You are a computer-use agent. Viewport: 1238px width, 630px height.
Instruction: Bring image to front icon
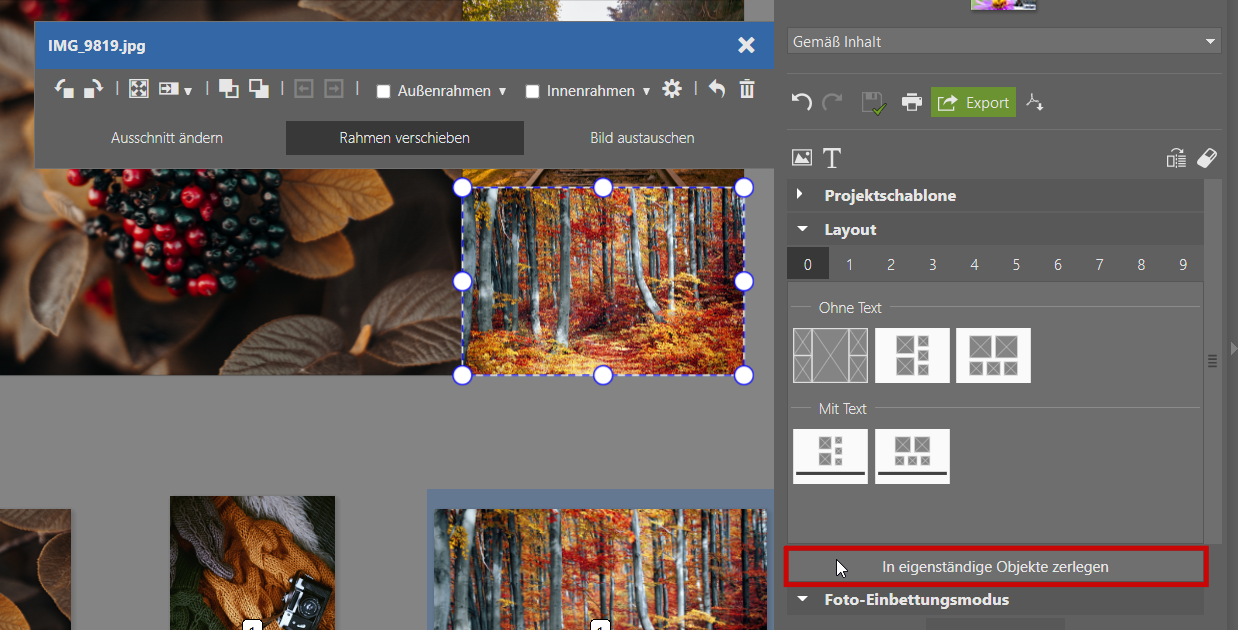click(229, 90)
